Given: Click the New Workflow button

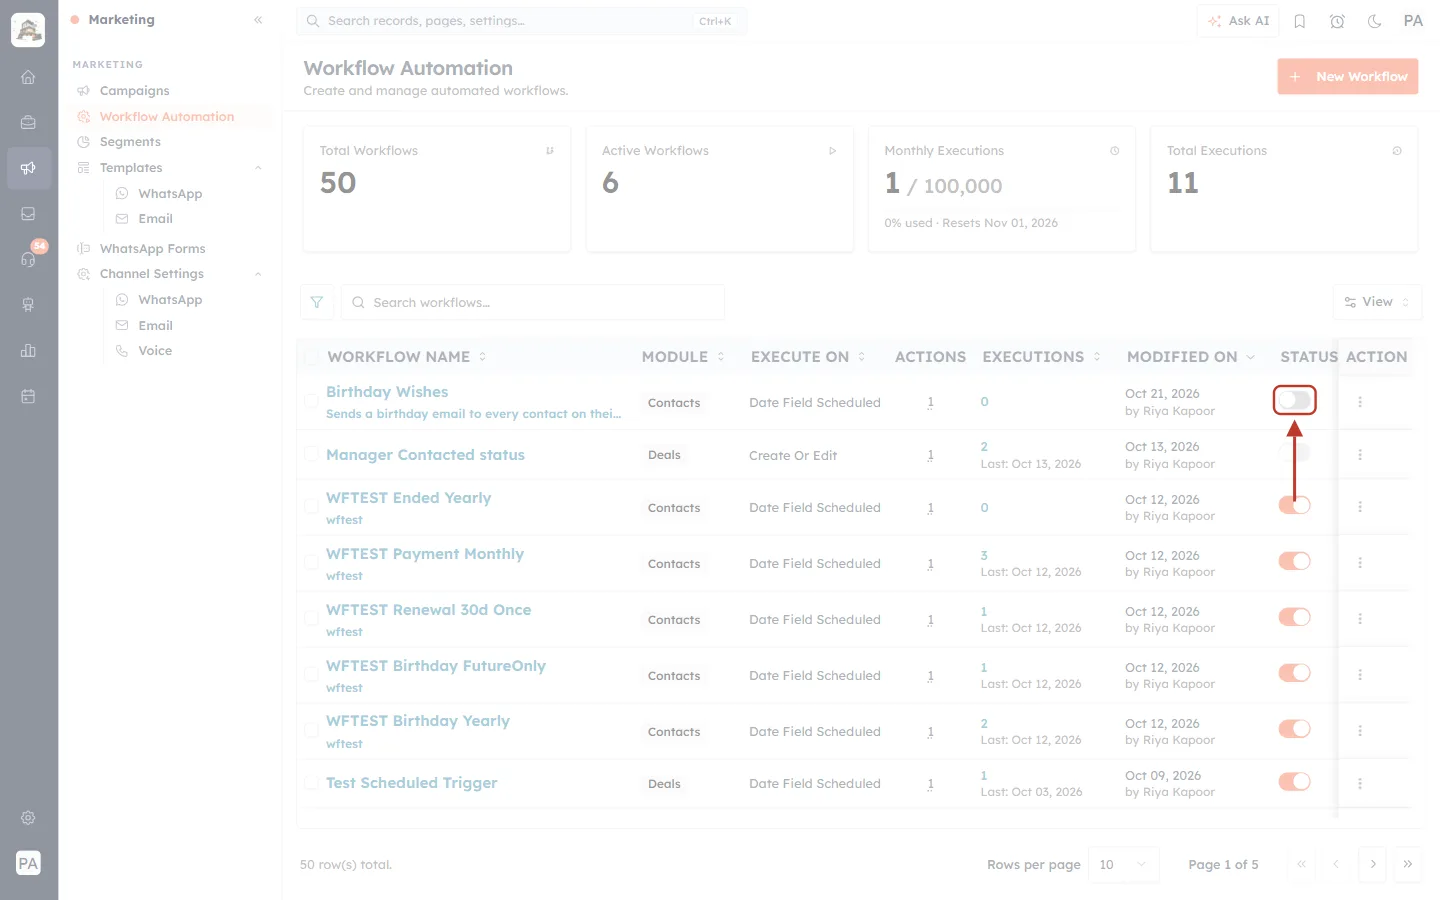Looking at the screenshot, I should point(1347,76).
